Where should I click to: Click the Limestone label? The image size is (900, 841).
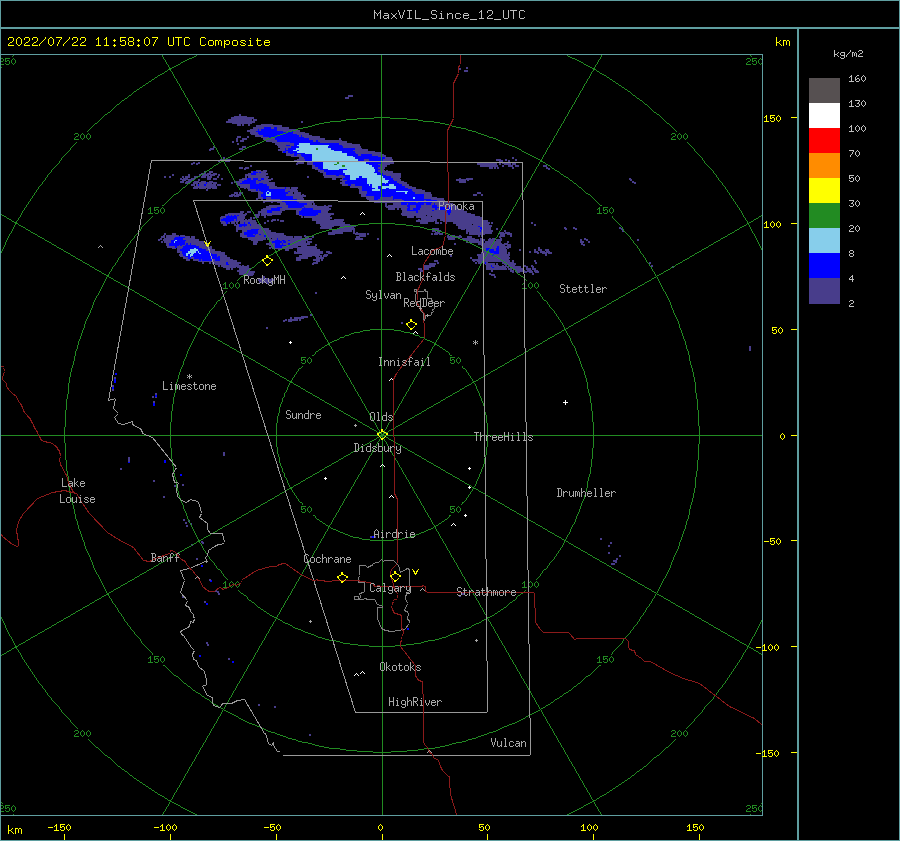[189, 386]
